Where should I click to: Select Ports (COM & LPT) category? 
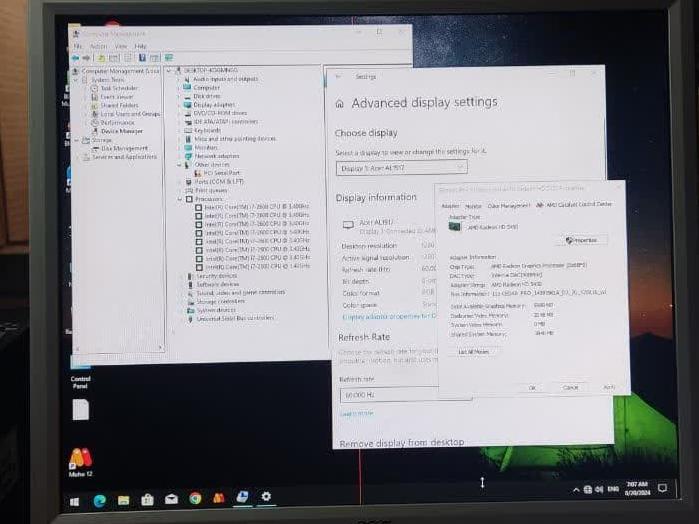219,182
